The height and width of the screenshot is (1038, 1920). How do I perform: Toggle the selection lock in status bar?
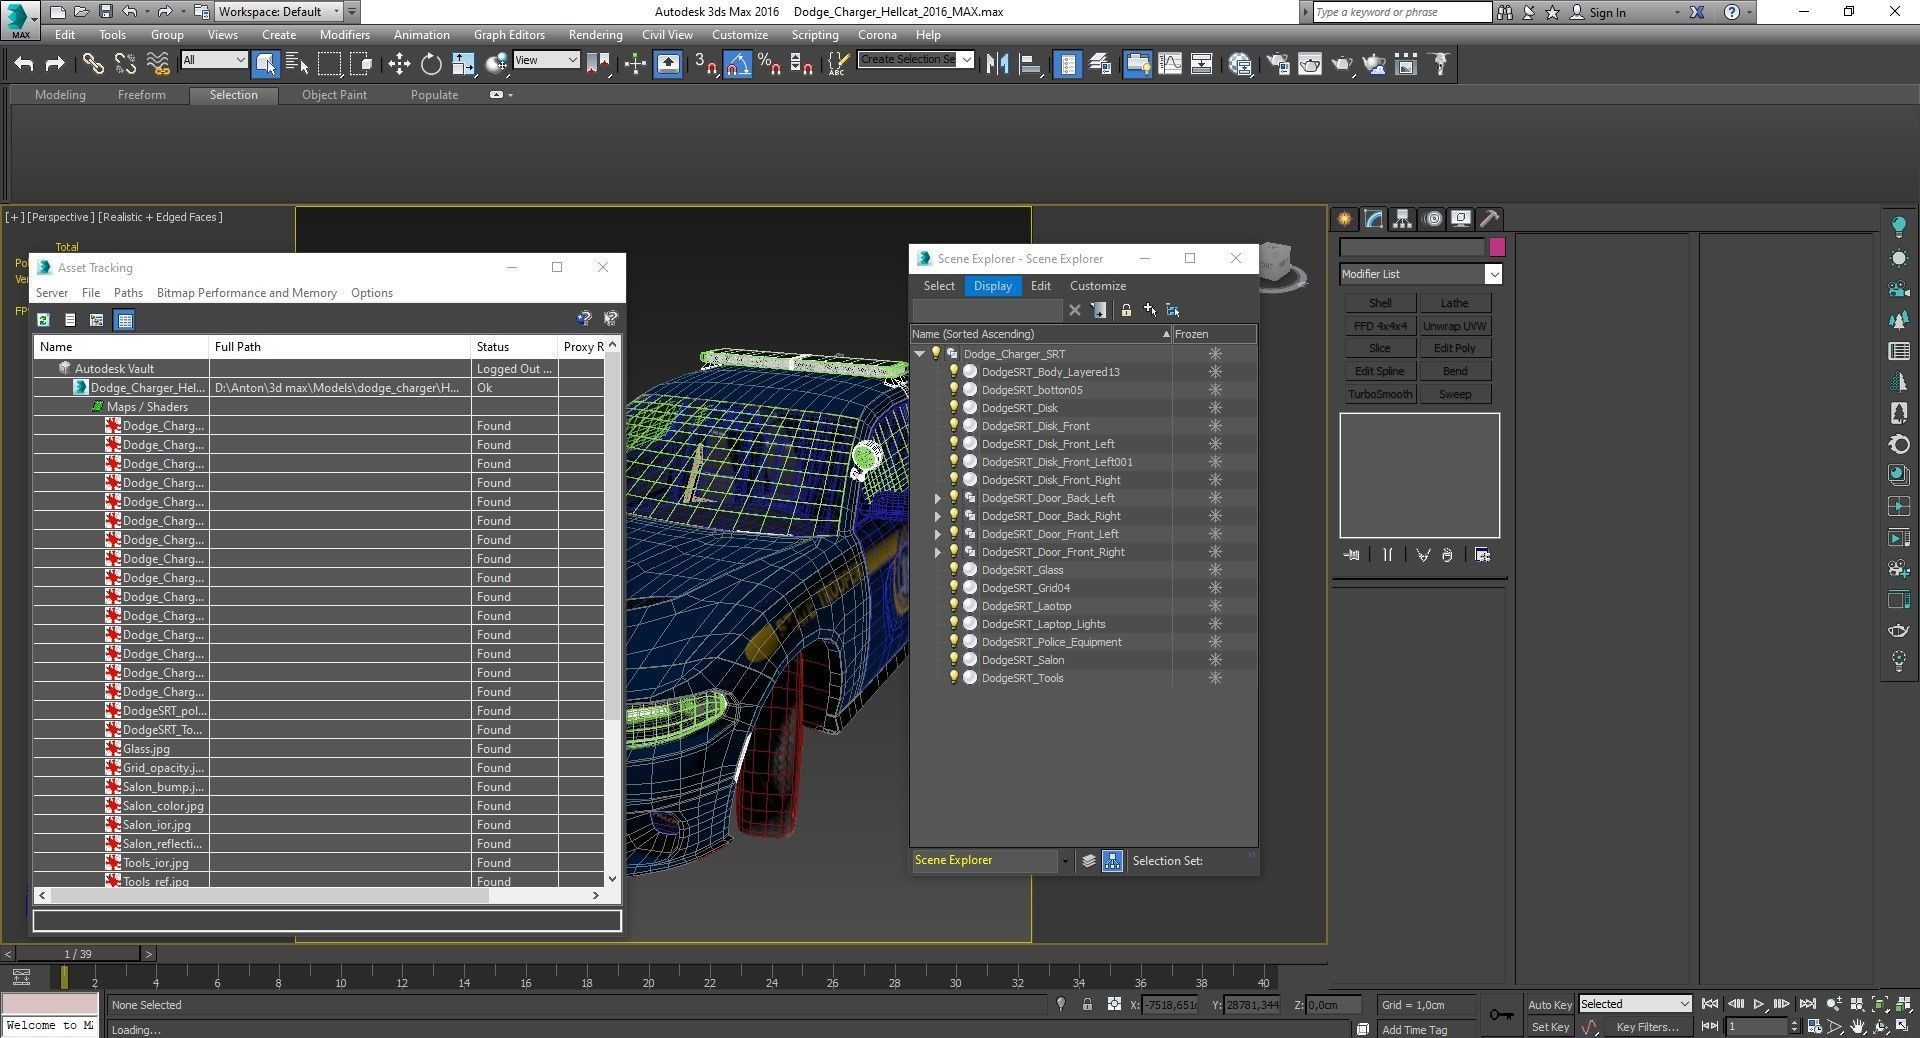1087,1005
